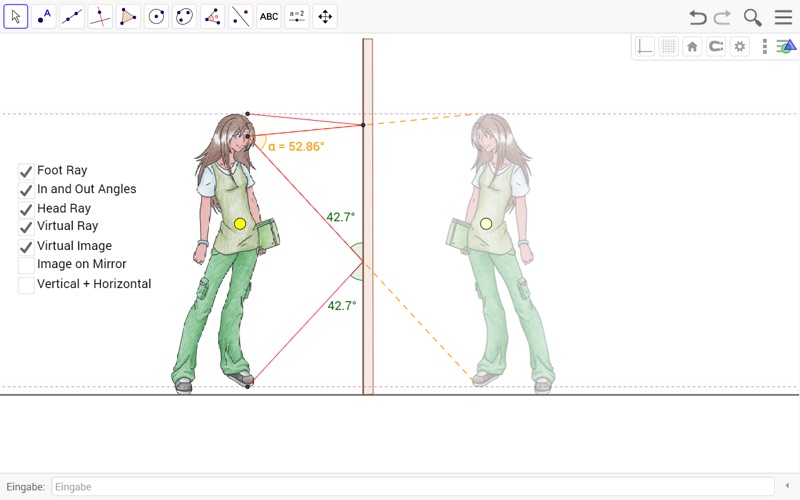Viewport: 800px width, 500px height.
Task: Open the three-dot style bar menu
Action: (x=765, y=46)
